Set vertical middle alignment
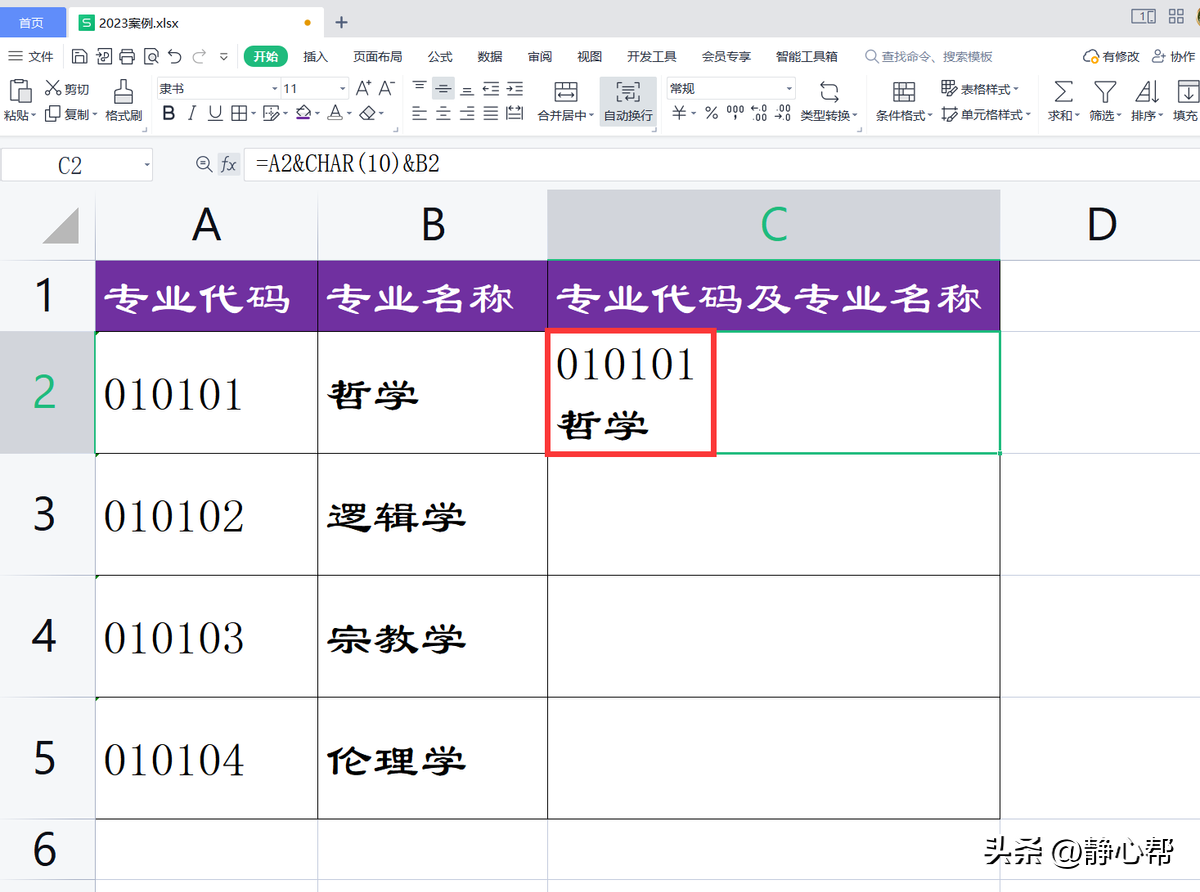This screenshot has height=892, width=1200. coord(443,89)
